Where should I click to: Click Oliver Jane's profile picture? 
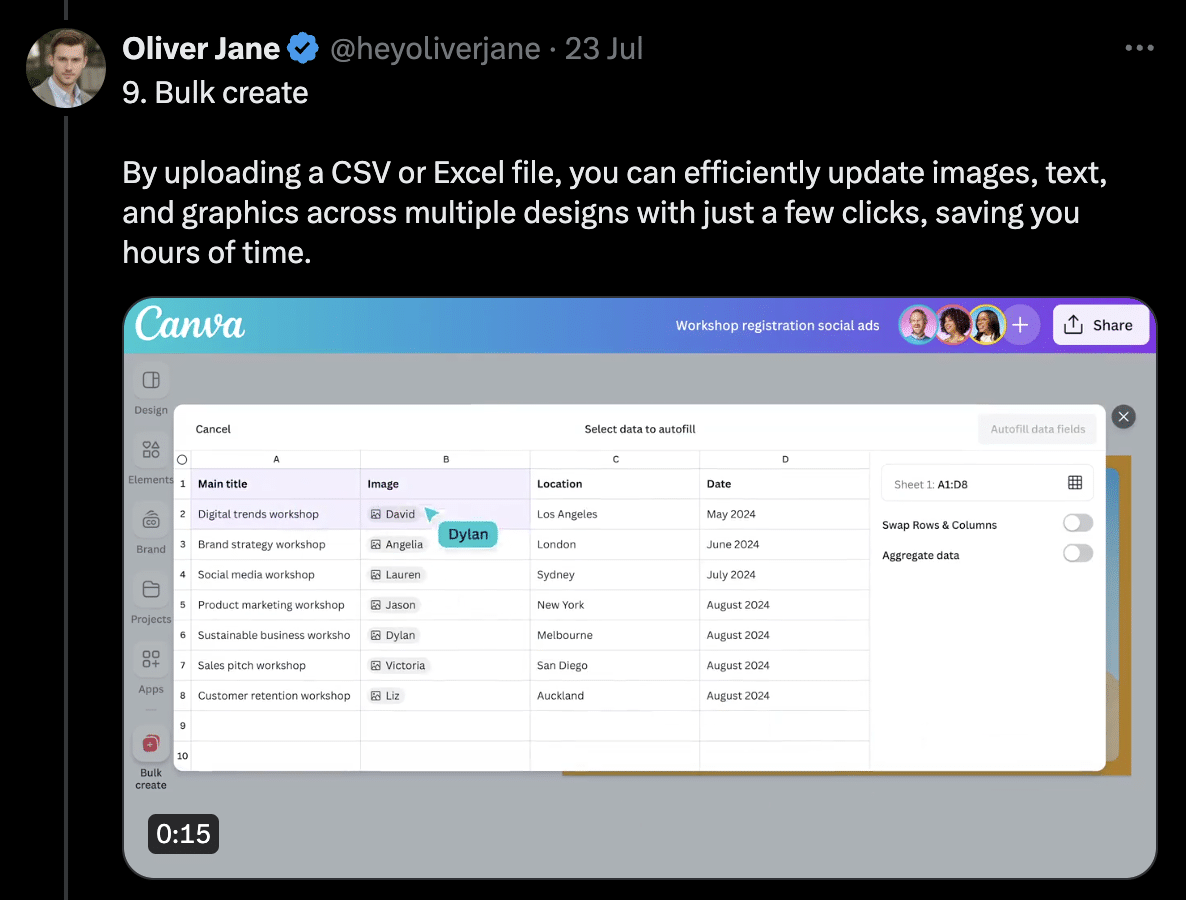tap(66, 68)
